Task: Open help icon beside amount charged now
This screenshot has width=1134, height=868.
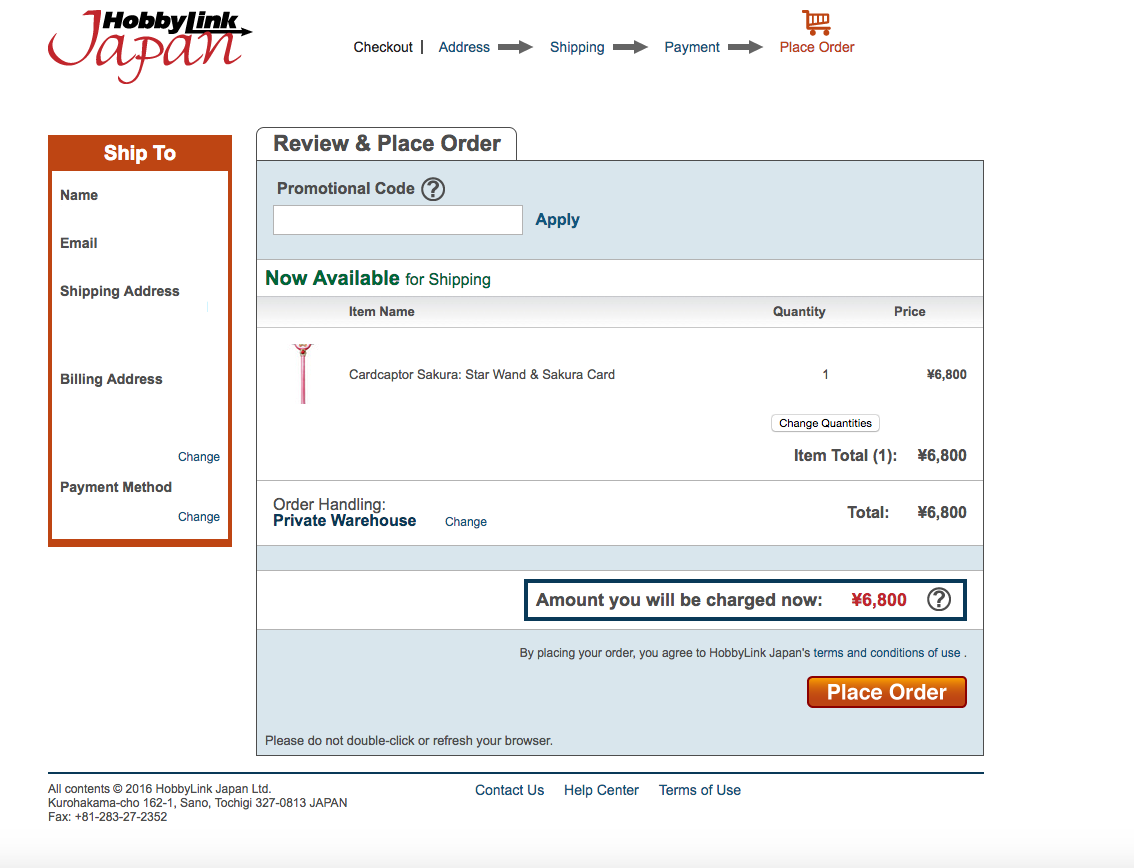Action: 939,600
